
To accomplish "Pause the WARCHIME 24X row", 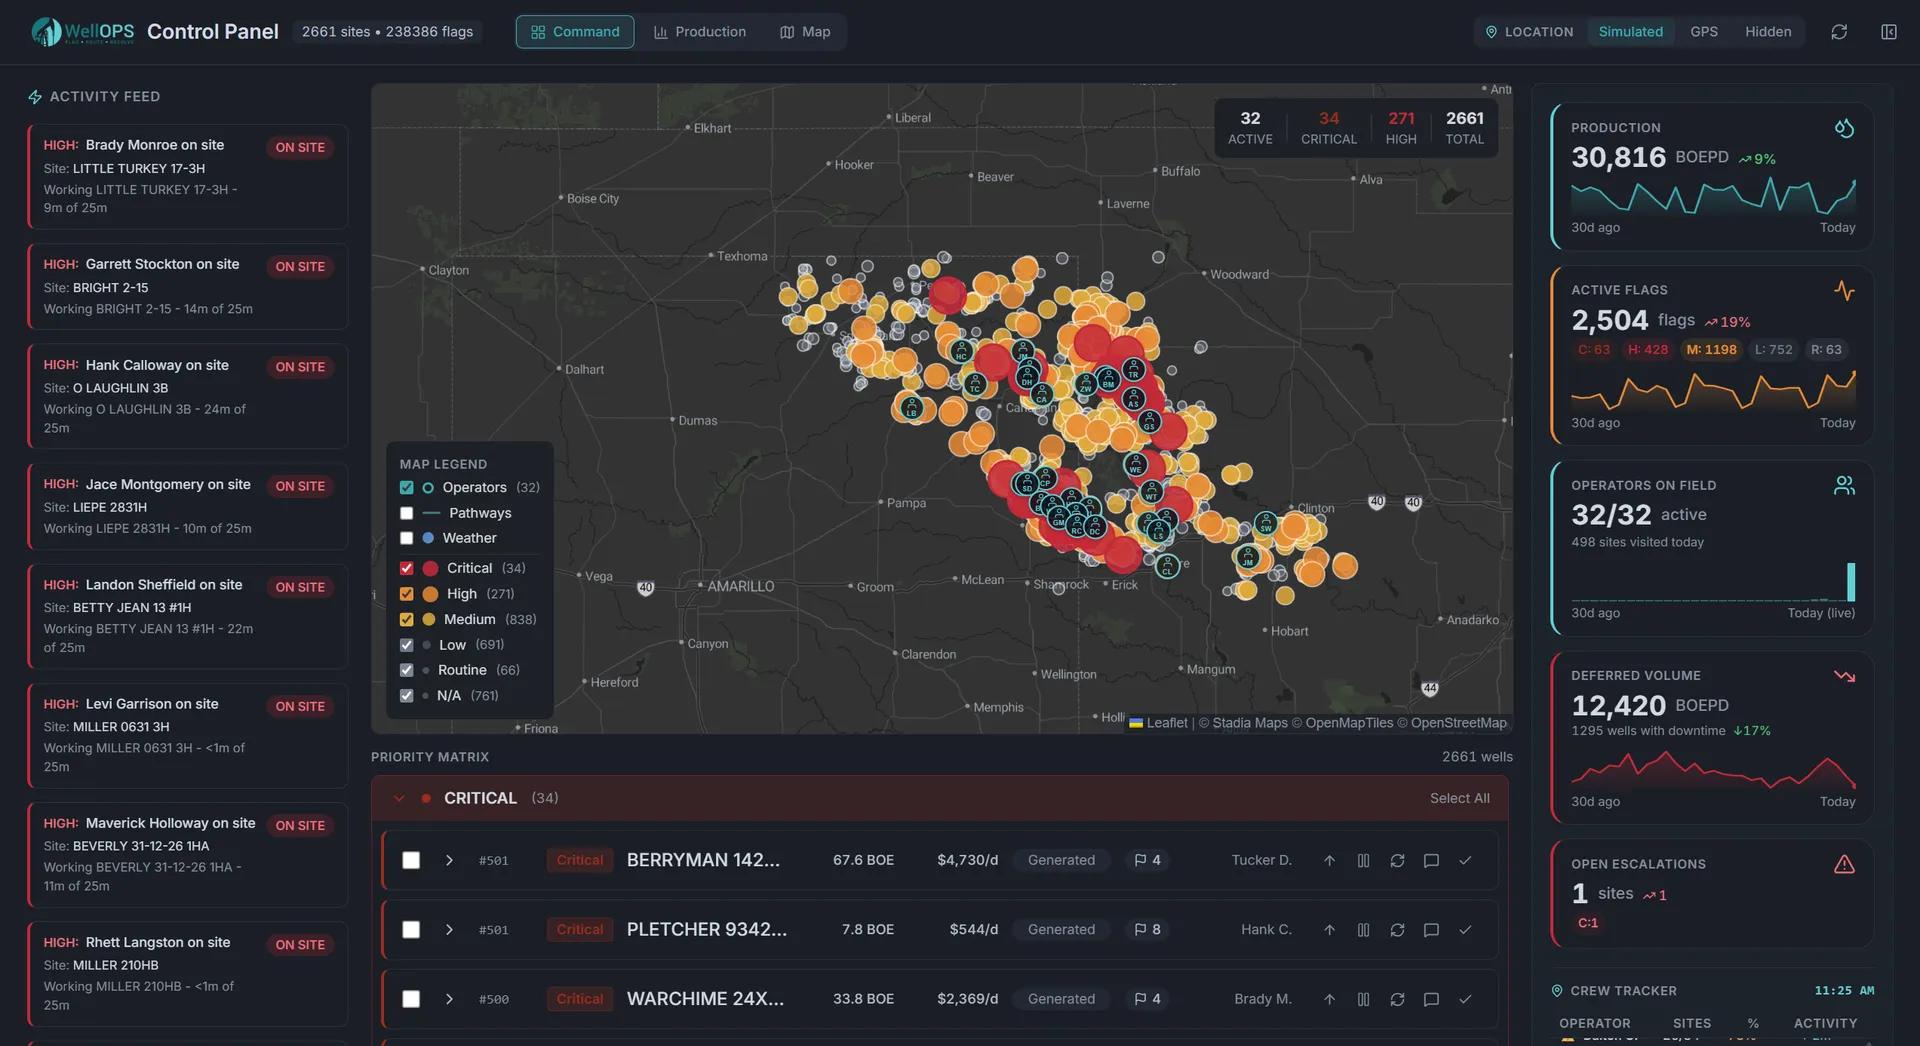I will (x=1363, y=999).
